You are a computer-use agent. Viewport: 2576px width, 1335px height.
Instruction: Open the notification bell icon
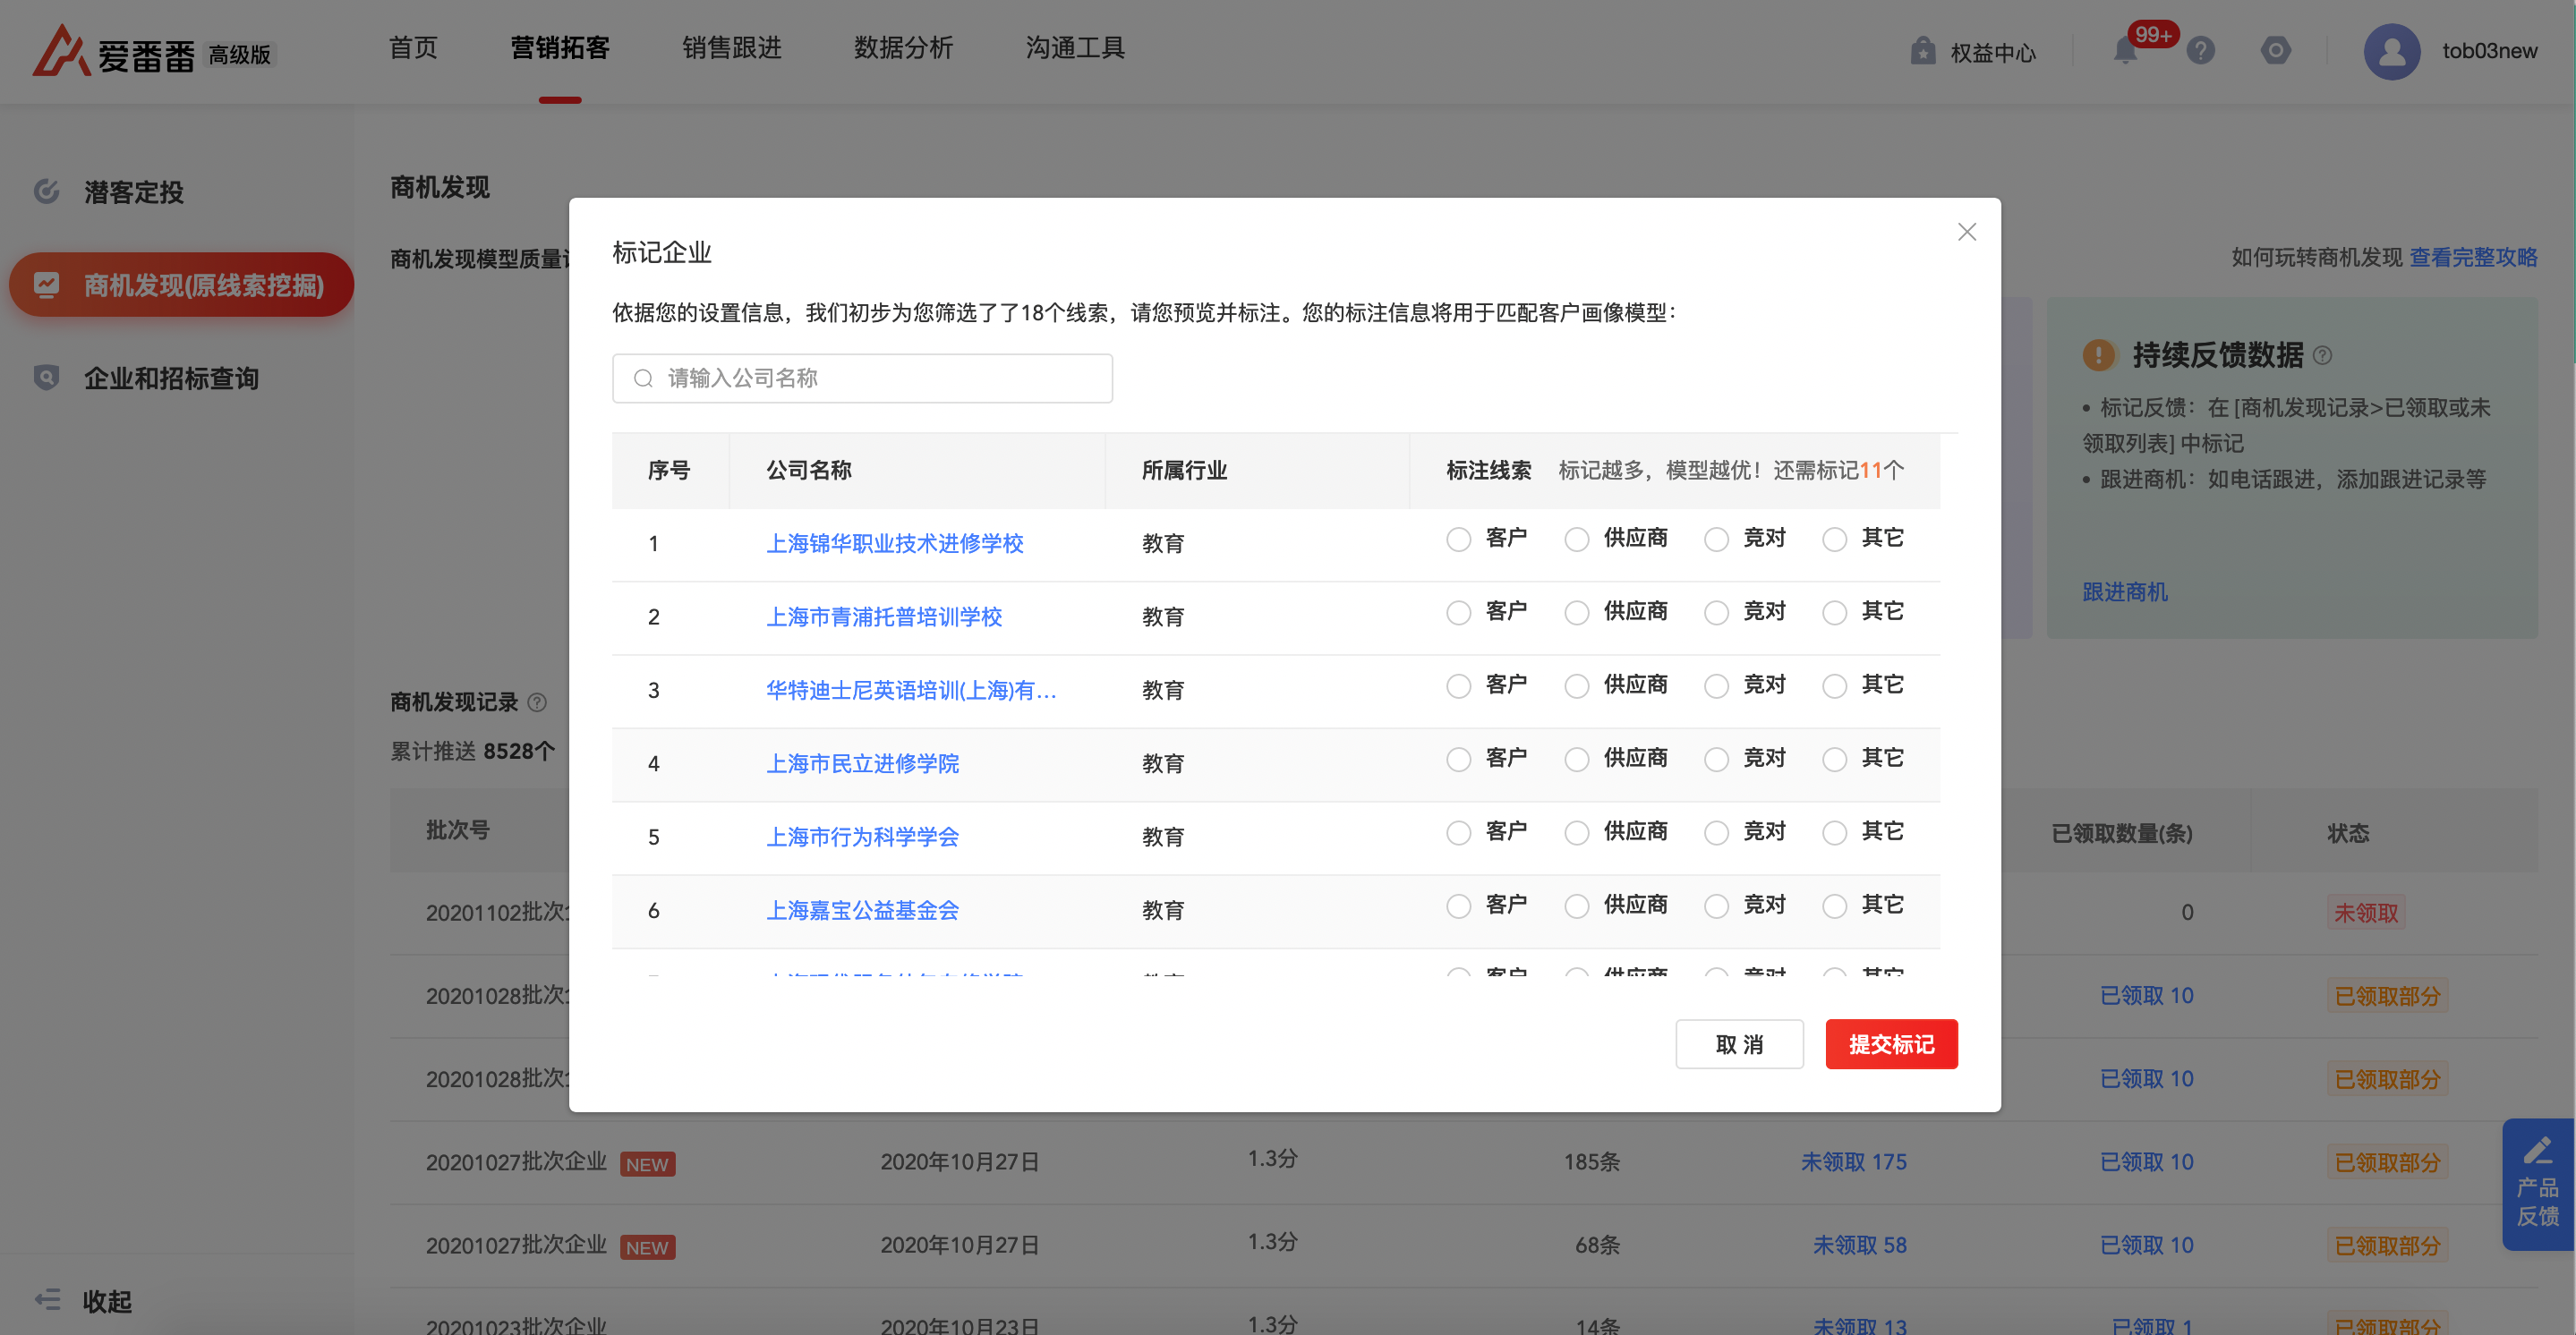(x=2125, y=51)
